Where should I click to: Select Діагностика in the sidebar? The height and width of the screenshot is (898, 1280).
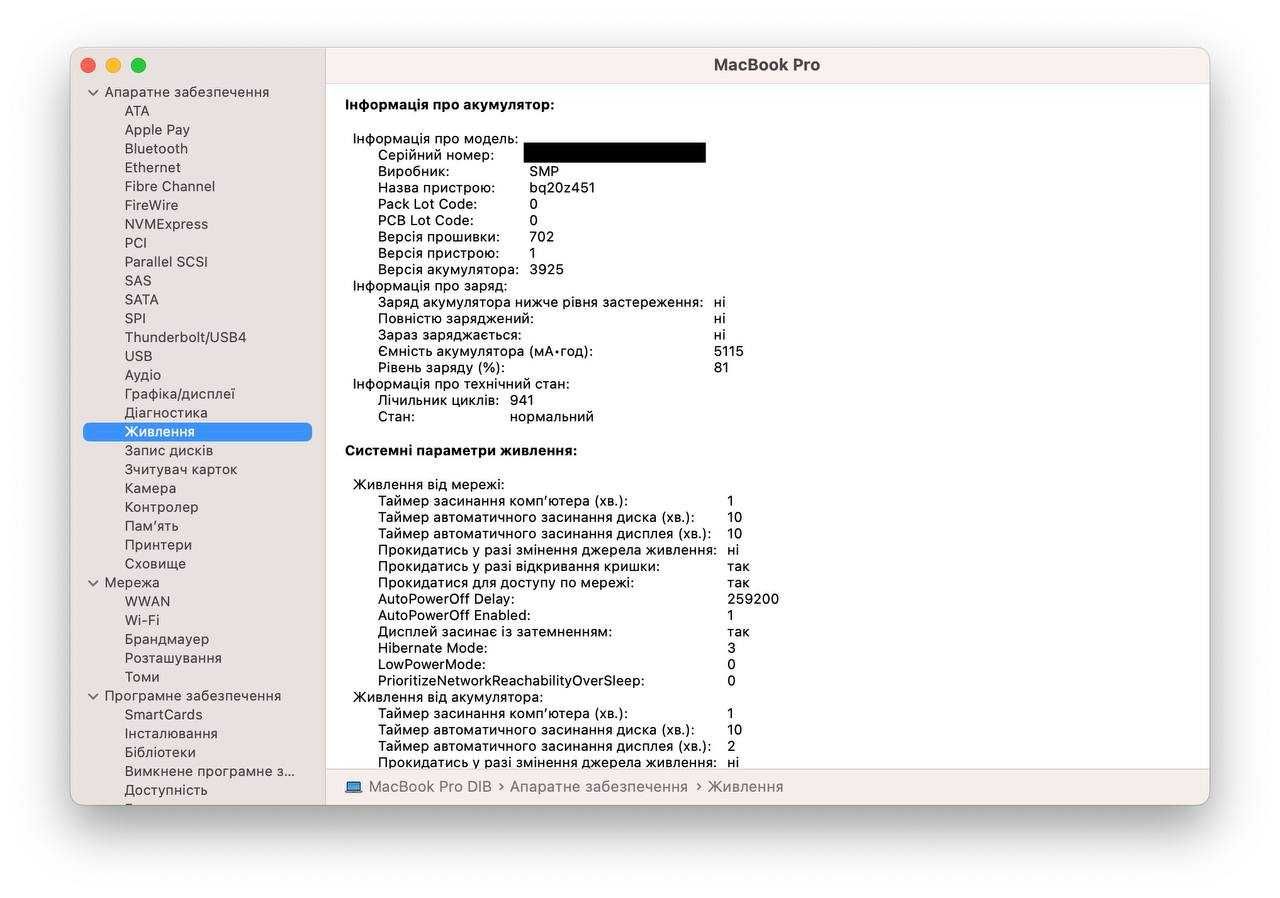point(166,413)
